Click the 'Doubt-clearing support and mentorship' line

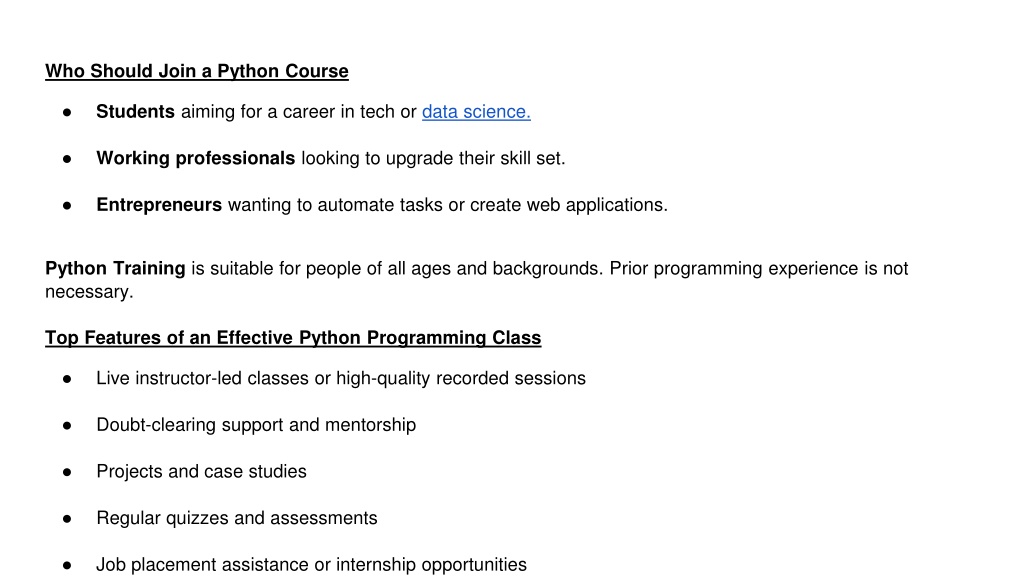tap(256, 425)
